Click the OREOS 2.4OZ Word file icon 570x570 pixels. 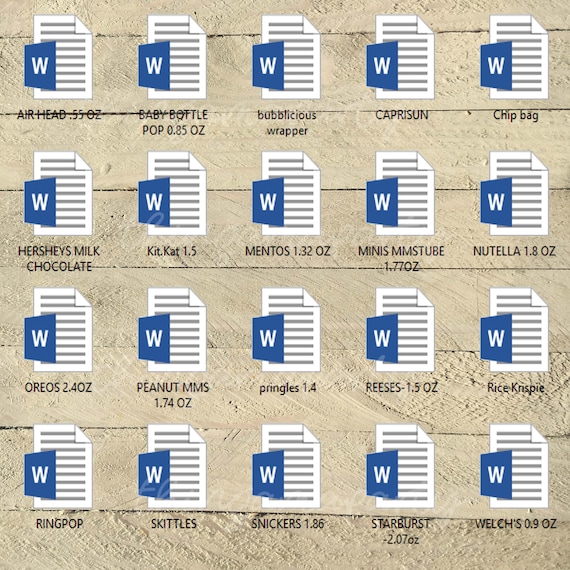click(58, 329)
